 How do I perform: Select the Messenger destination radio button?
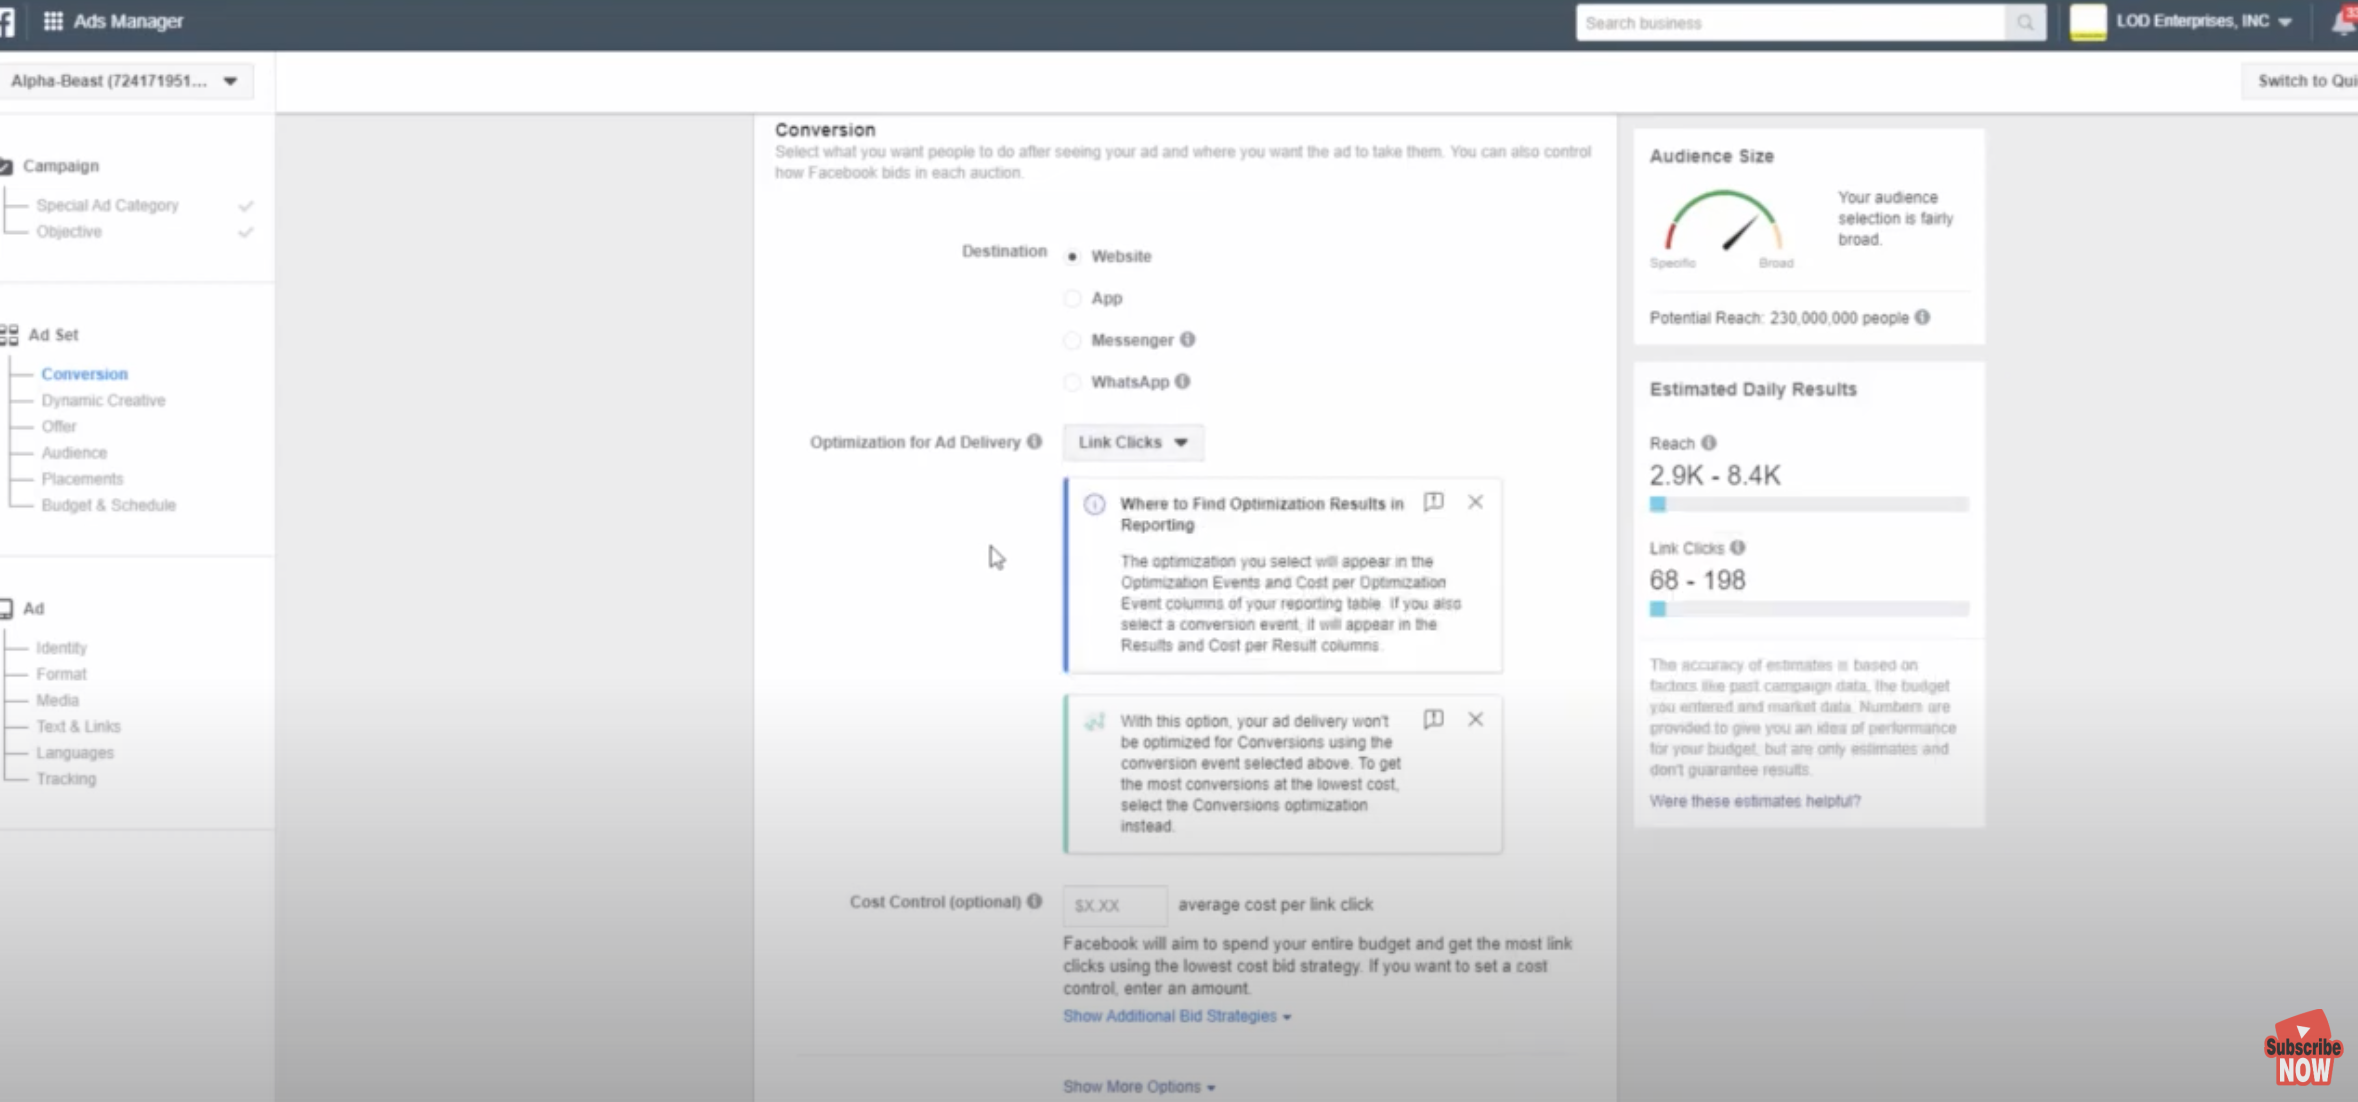[x=1072, y=340]
